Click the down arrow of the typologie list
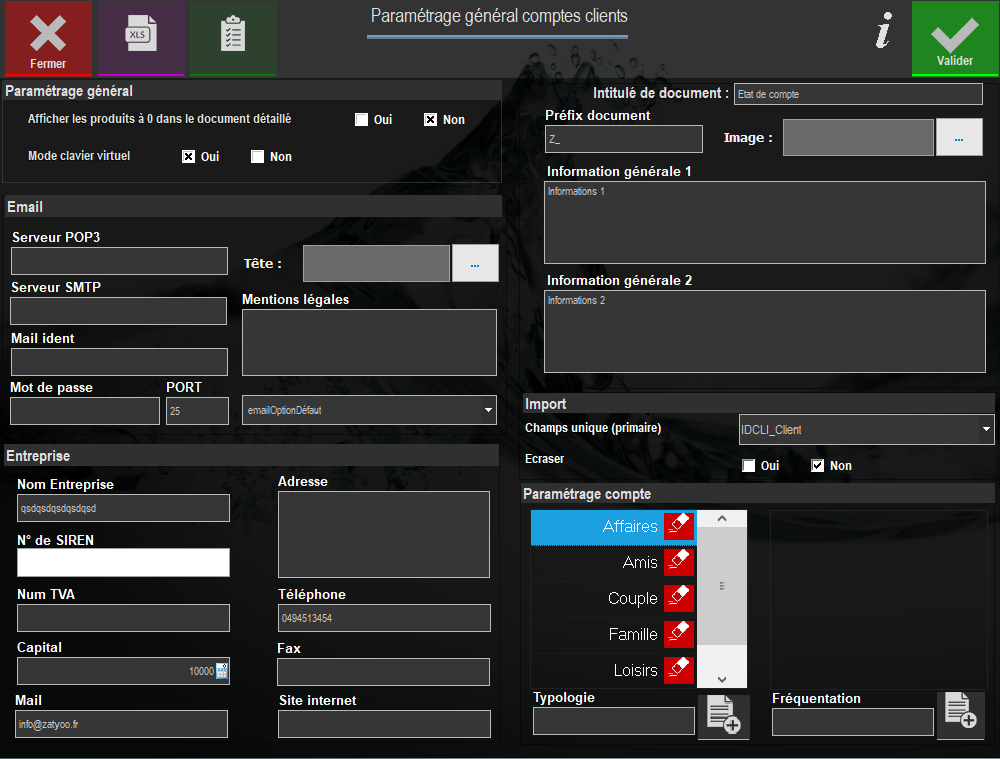This screenshot has width=1000, height=759. [722, 679]
